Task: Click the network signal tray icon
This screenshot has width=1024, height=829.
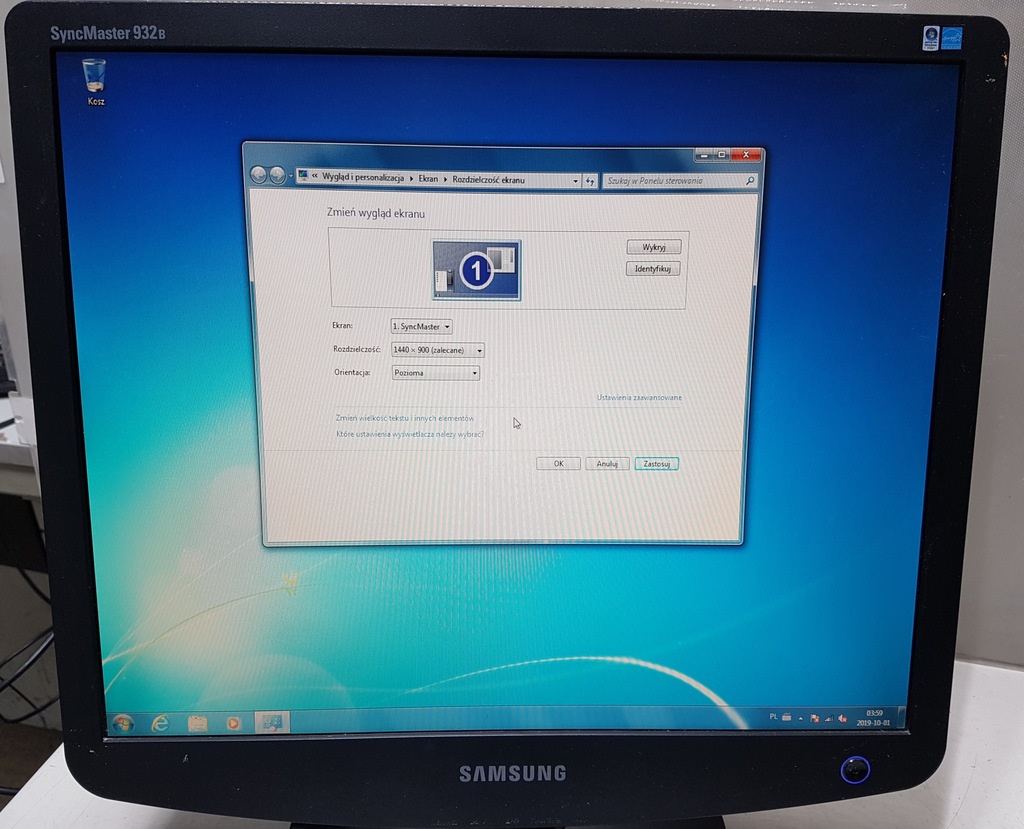Action: pyautogui.click(x=828, y=719)
